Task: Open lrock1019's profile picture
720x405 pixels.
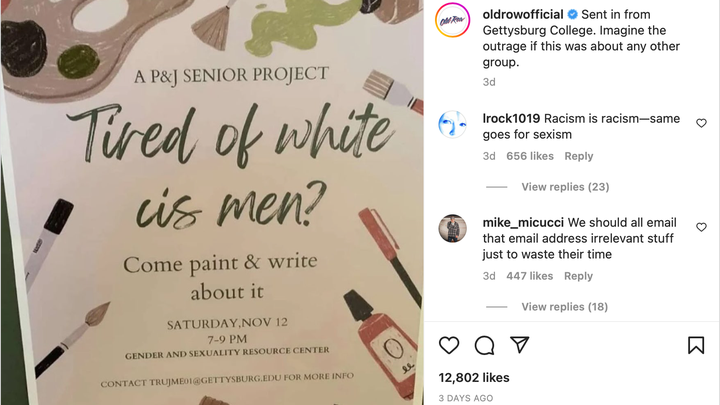Action: pos(452,124)
